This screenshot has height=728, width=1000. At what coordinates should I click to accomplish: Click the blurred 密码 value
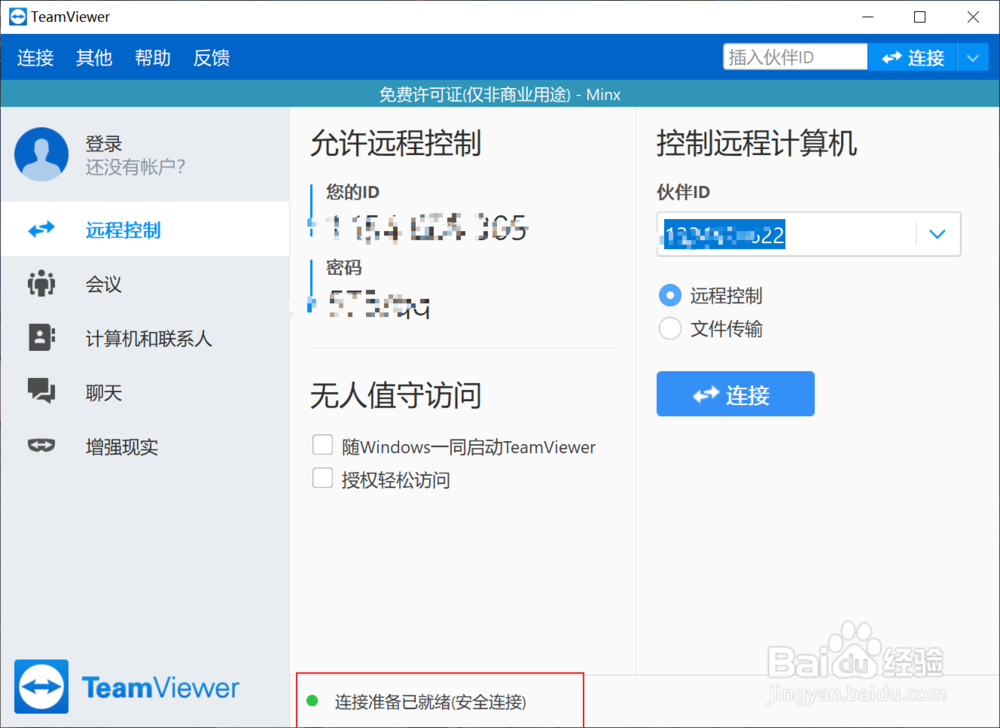tap(379, 305)
